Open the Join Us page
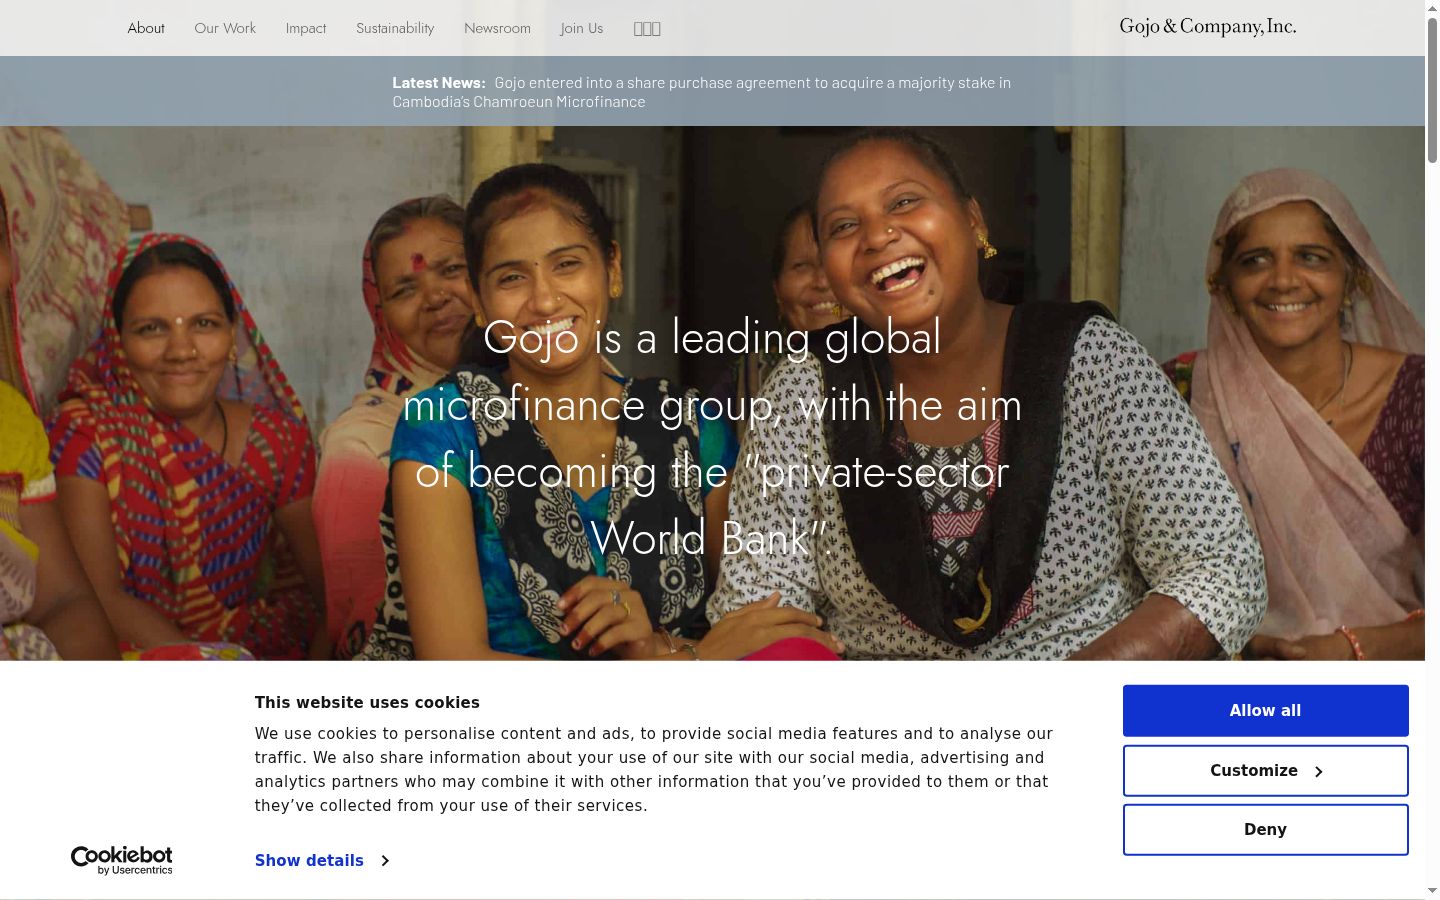This screenshot has height=900, width=1440. click(582, 28)
